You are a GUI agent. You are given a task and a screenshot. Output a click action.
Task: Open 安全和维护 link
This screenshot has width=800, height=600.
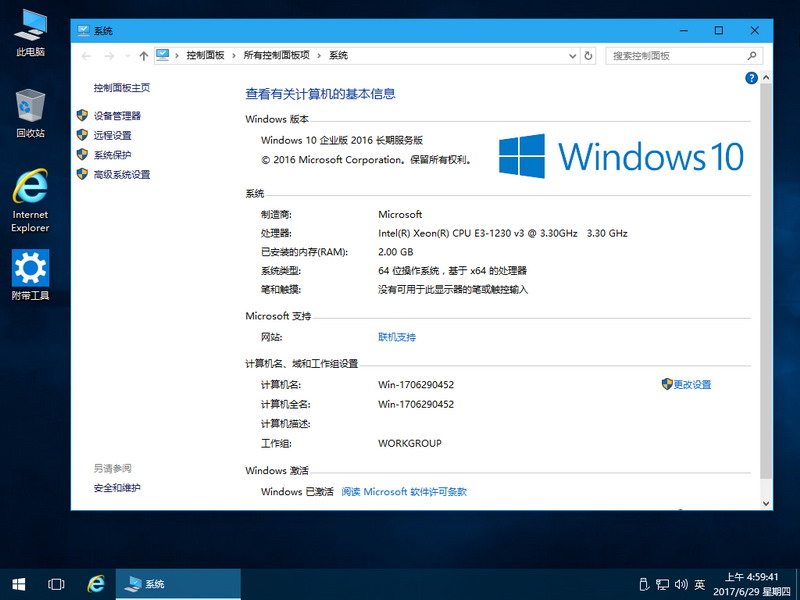[117, 488]
